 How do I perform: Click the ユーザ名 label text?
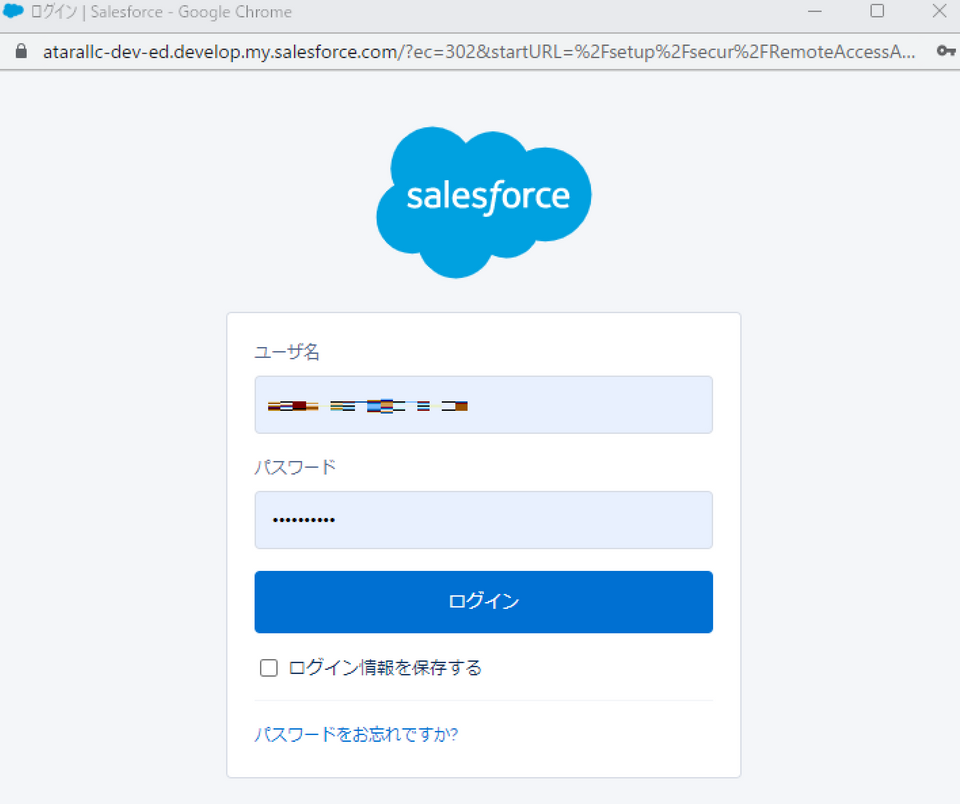coord(287,352)
